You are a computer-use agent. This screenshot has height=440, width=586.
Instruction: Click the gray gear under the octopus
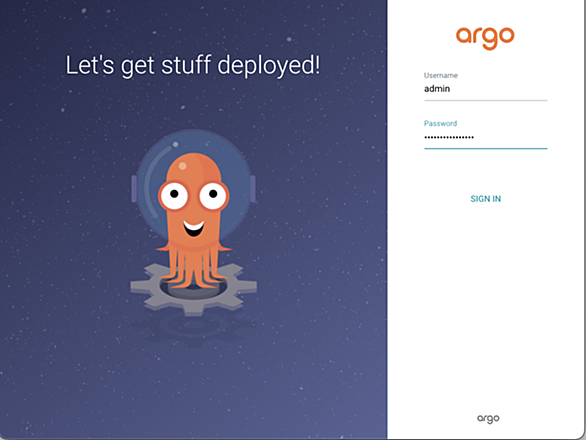point(193,289)
